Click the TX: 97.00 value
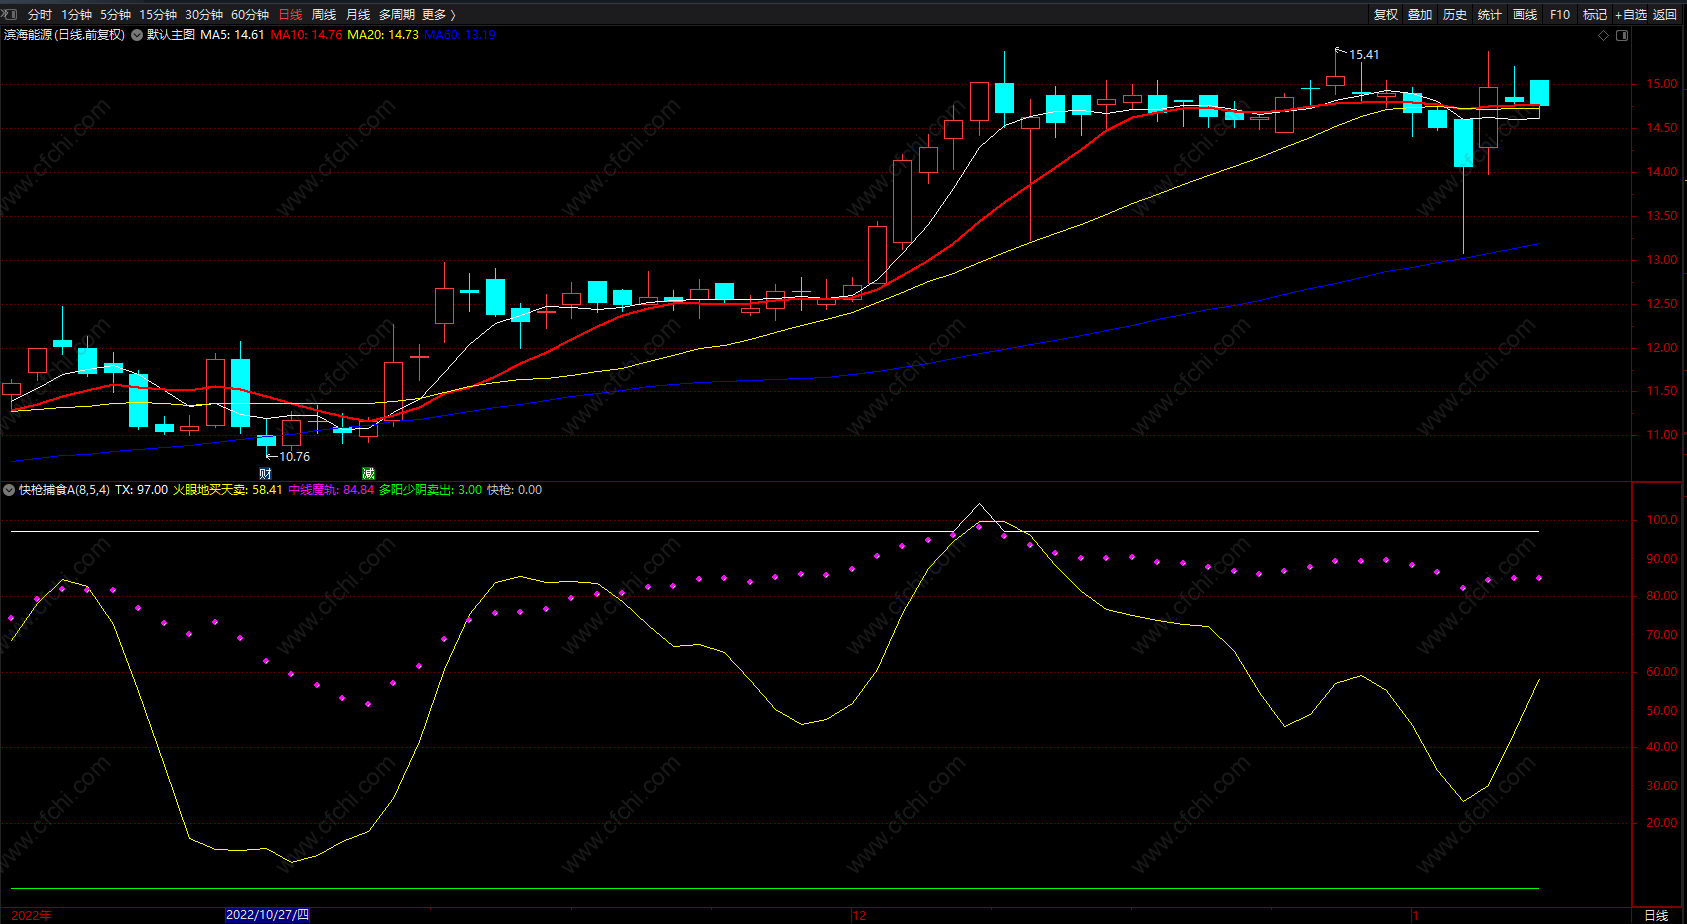The width and height of the screenshot is (1687, 924). point(141,490)
